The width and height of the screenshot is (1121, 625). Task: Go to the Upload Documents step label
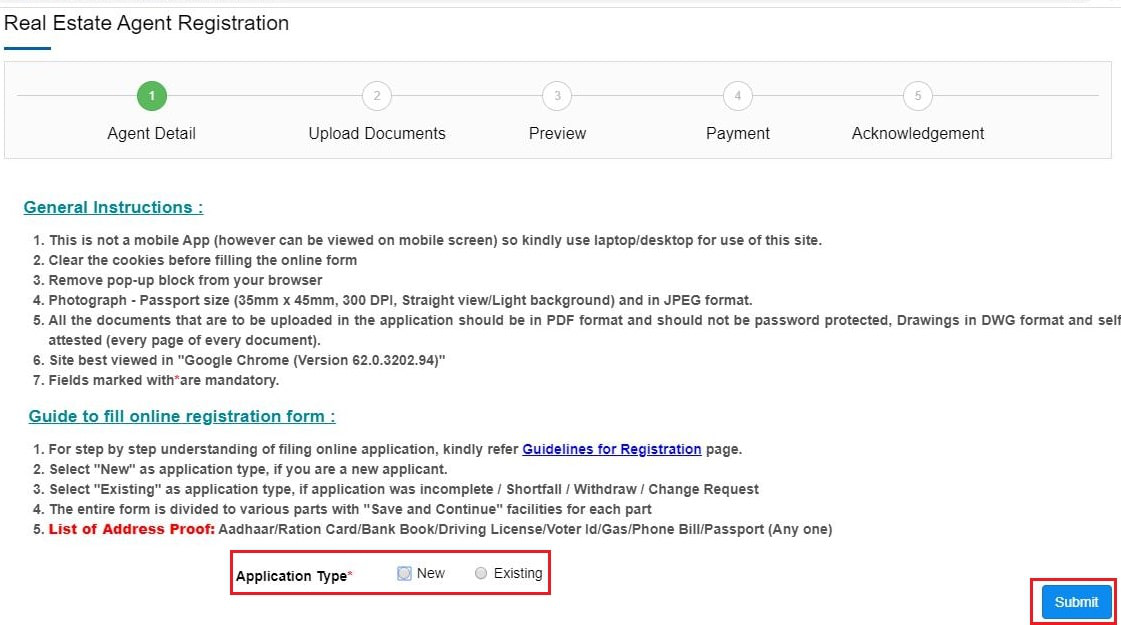(377, 133)
